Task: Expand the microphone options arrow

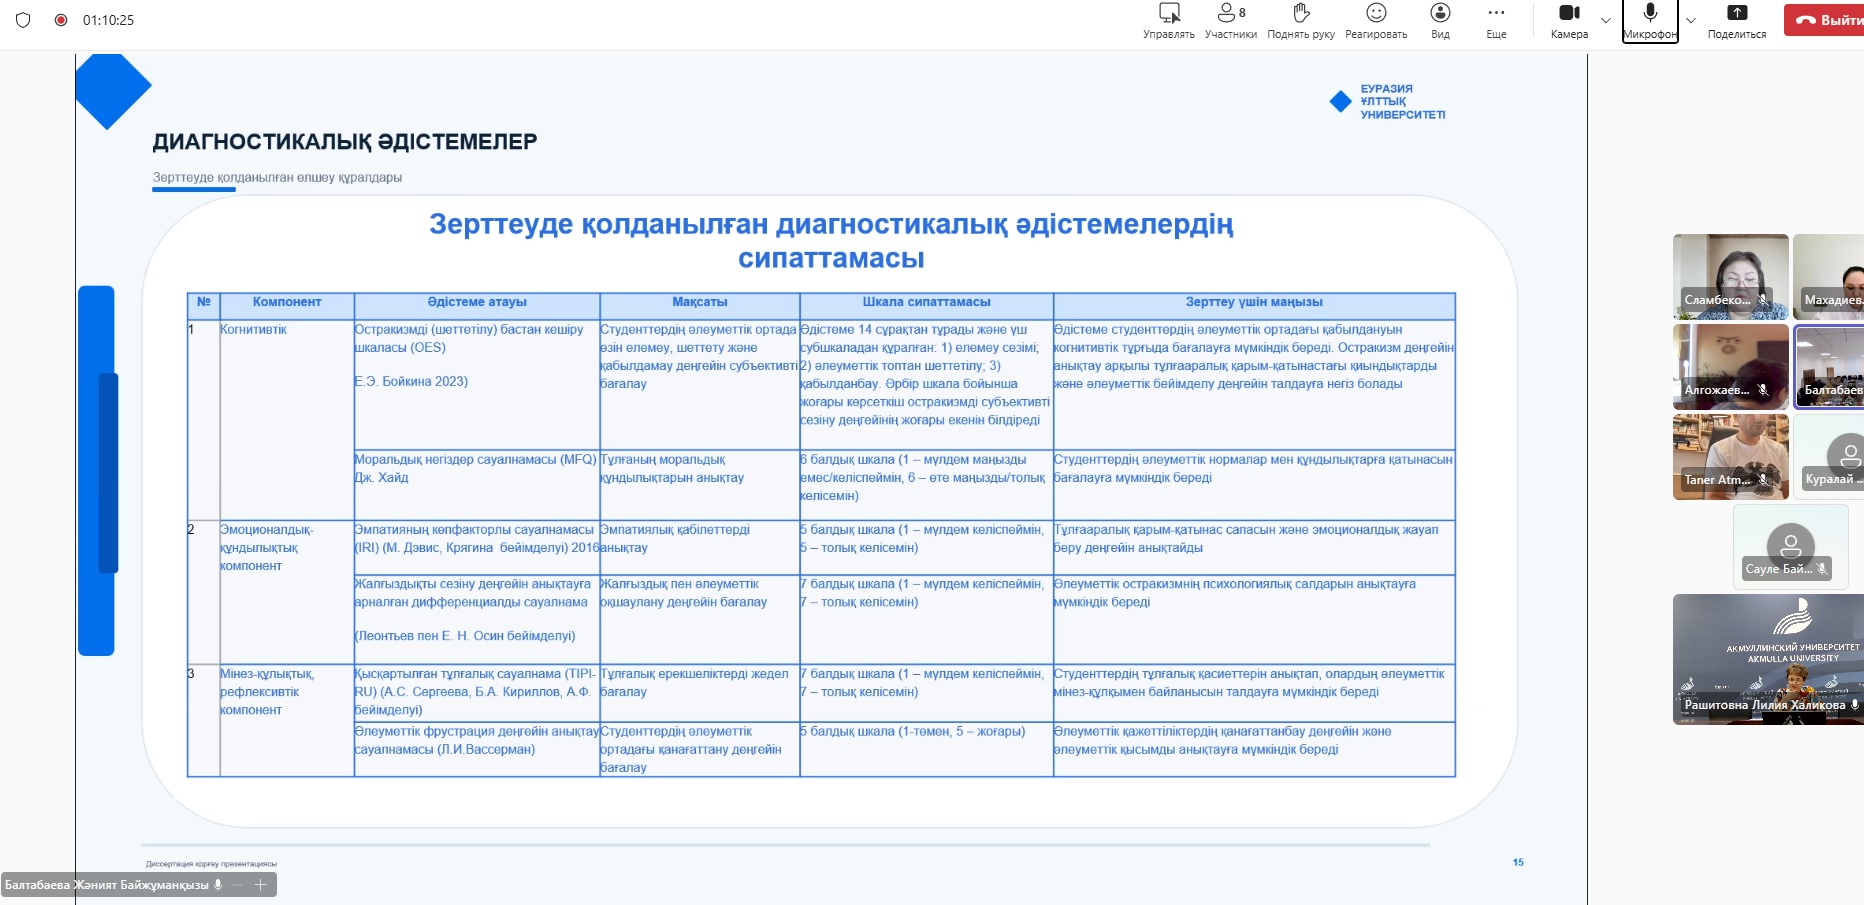Action: [1691, 20]
